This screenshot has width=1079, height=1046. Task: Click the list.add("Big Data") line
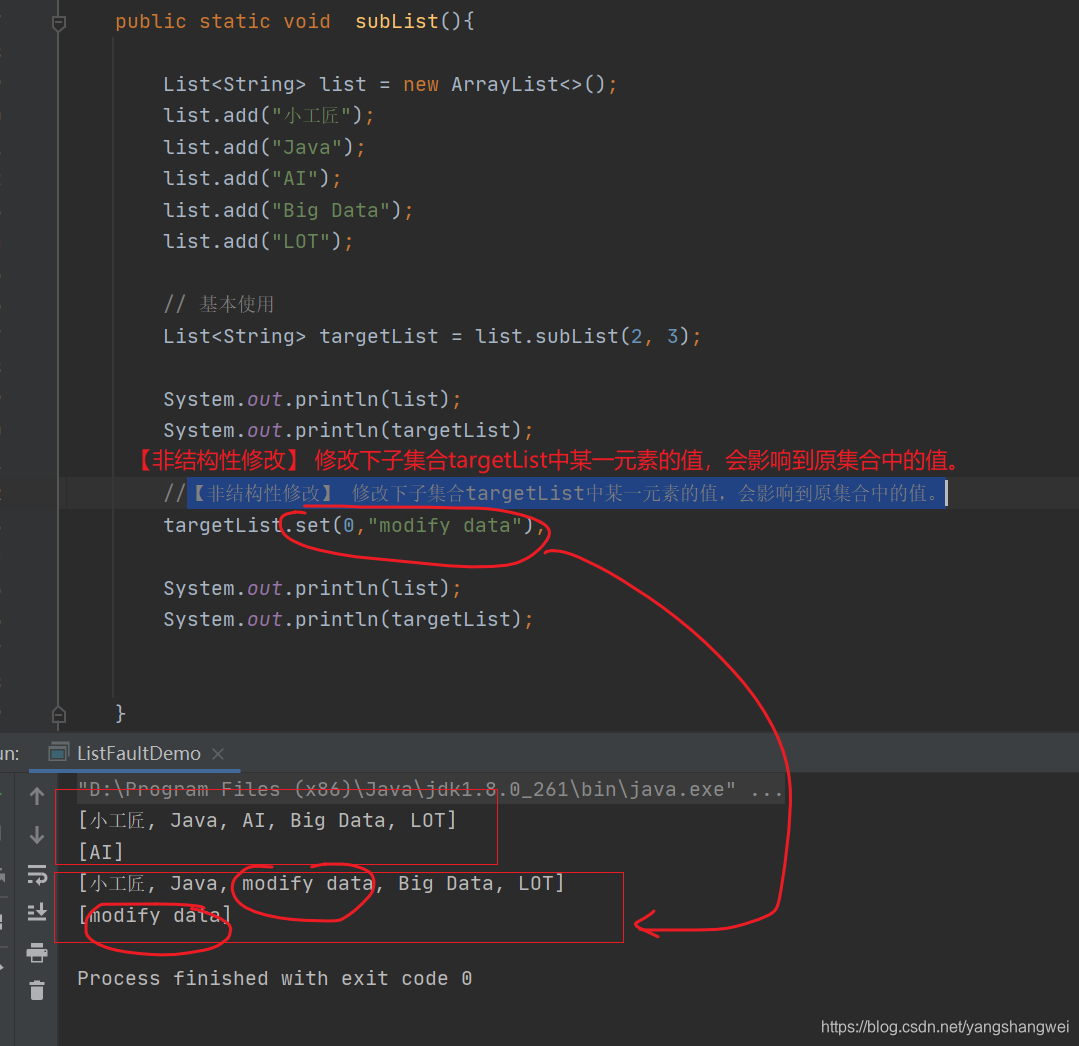point(288,211)
